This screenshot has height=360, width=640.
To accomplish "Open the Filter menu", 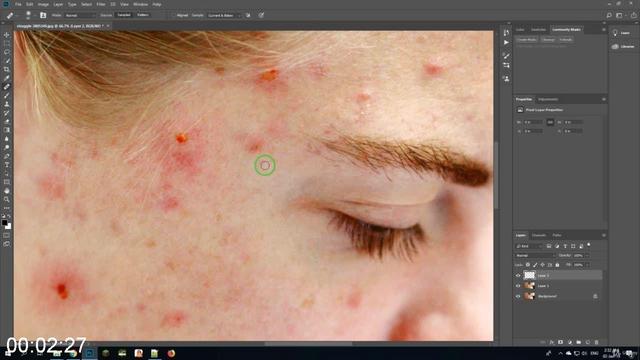I will [101, 4].
